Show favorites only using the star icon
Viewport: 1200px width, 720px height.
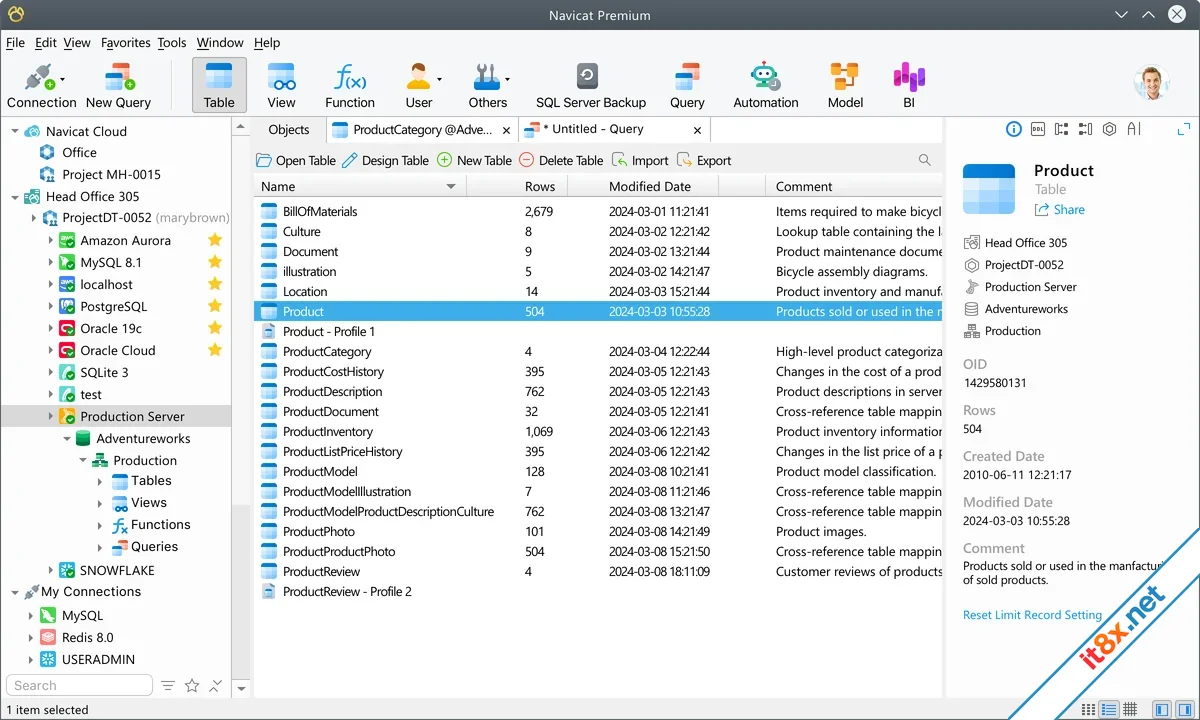(192, 685)
